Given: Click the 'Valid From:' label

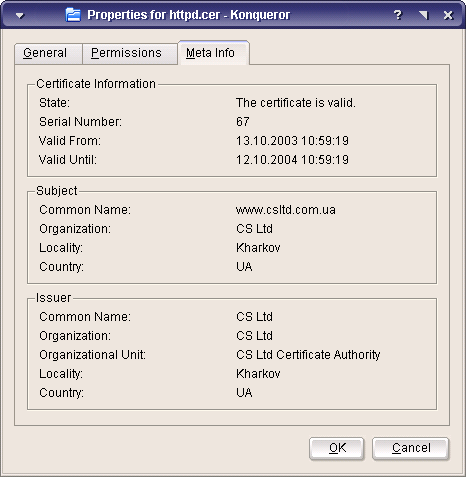Looking at the screenshot, I should point(70,141).
